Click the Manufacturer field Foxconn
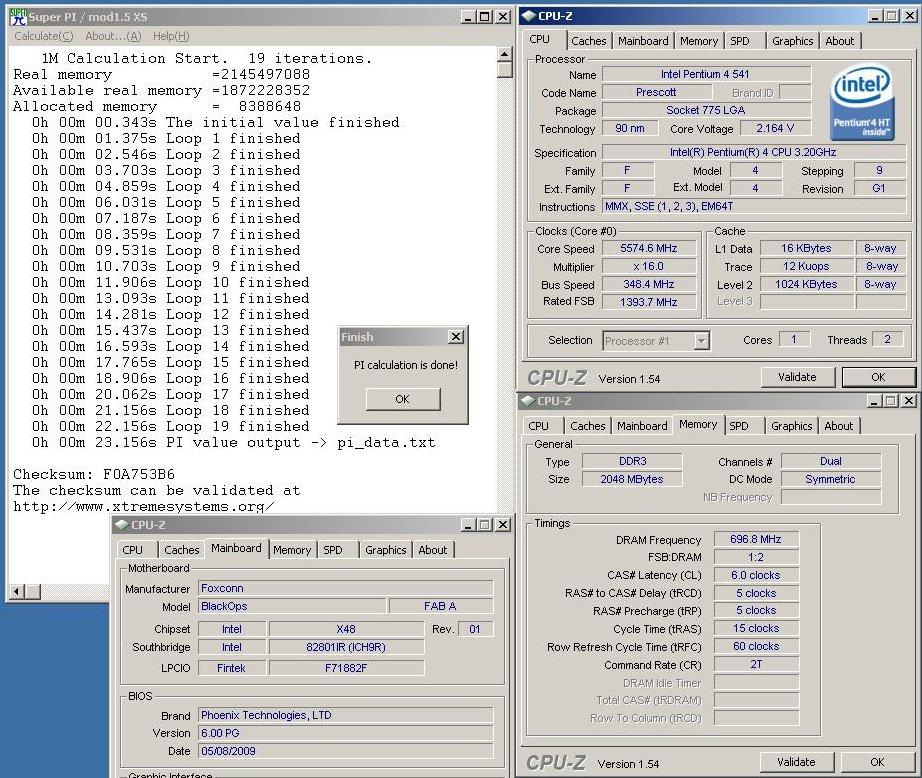The width and height of the screenshot is (922, 778). 346,588
